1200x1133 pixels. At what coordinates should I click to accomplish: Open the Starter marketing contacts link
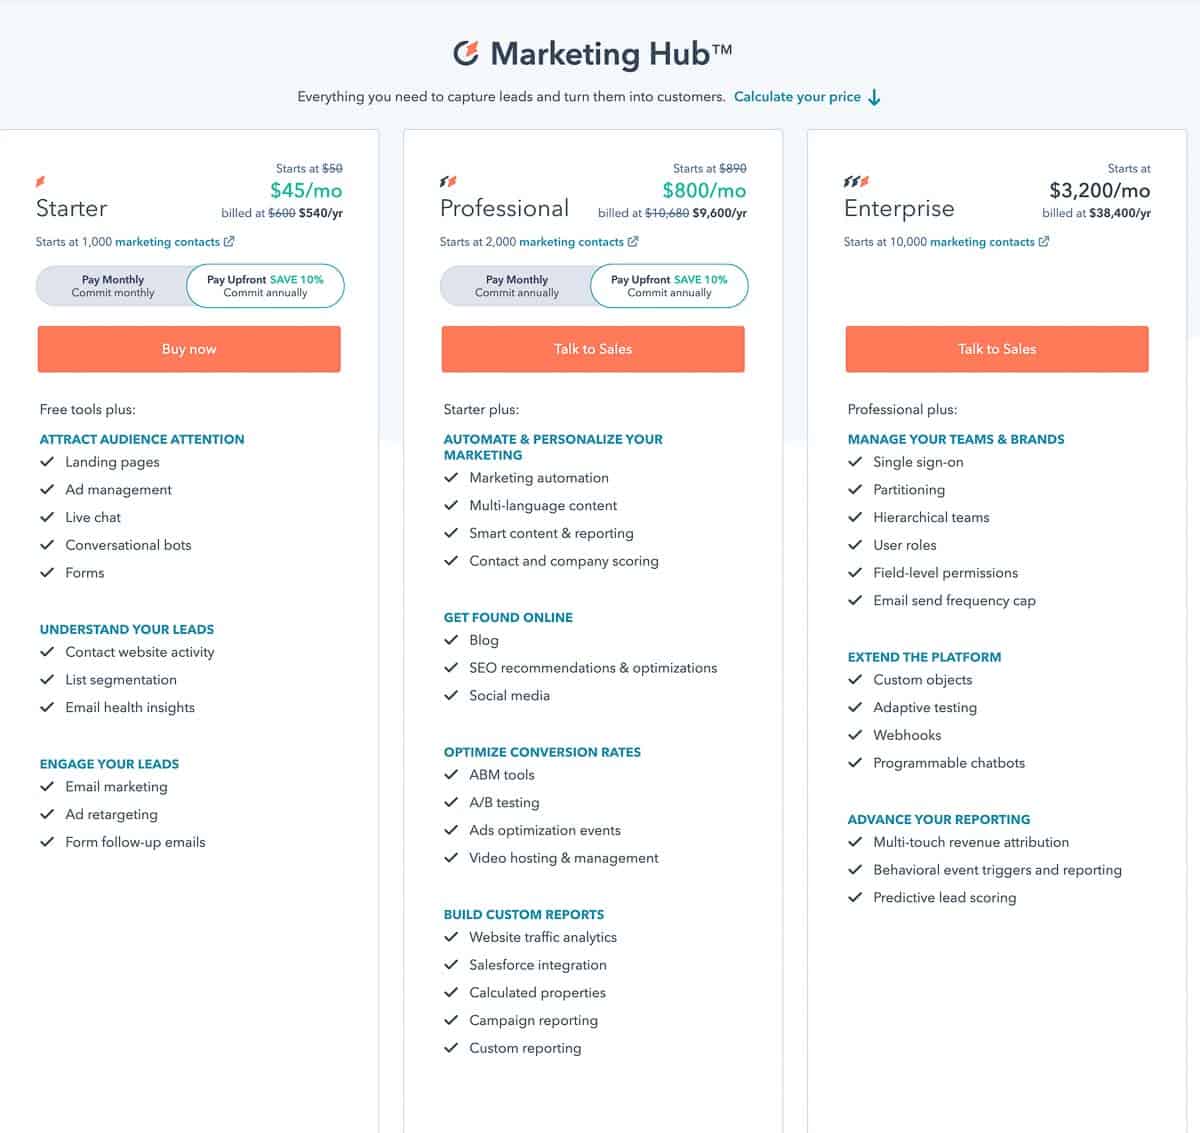(x=167, y=242)
